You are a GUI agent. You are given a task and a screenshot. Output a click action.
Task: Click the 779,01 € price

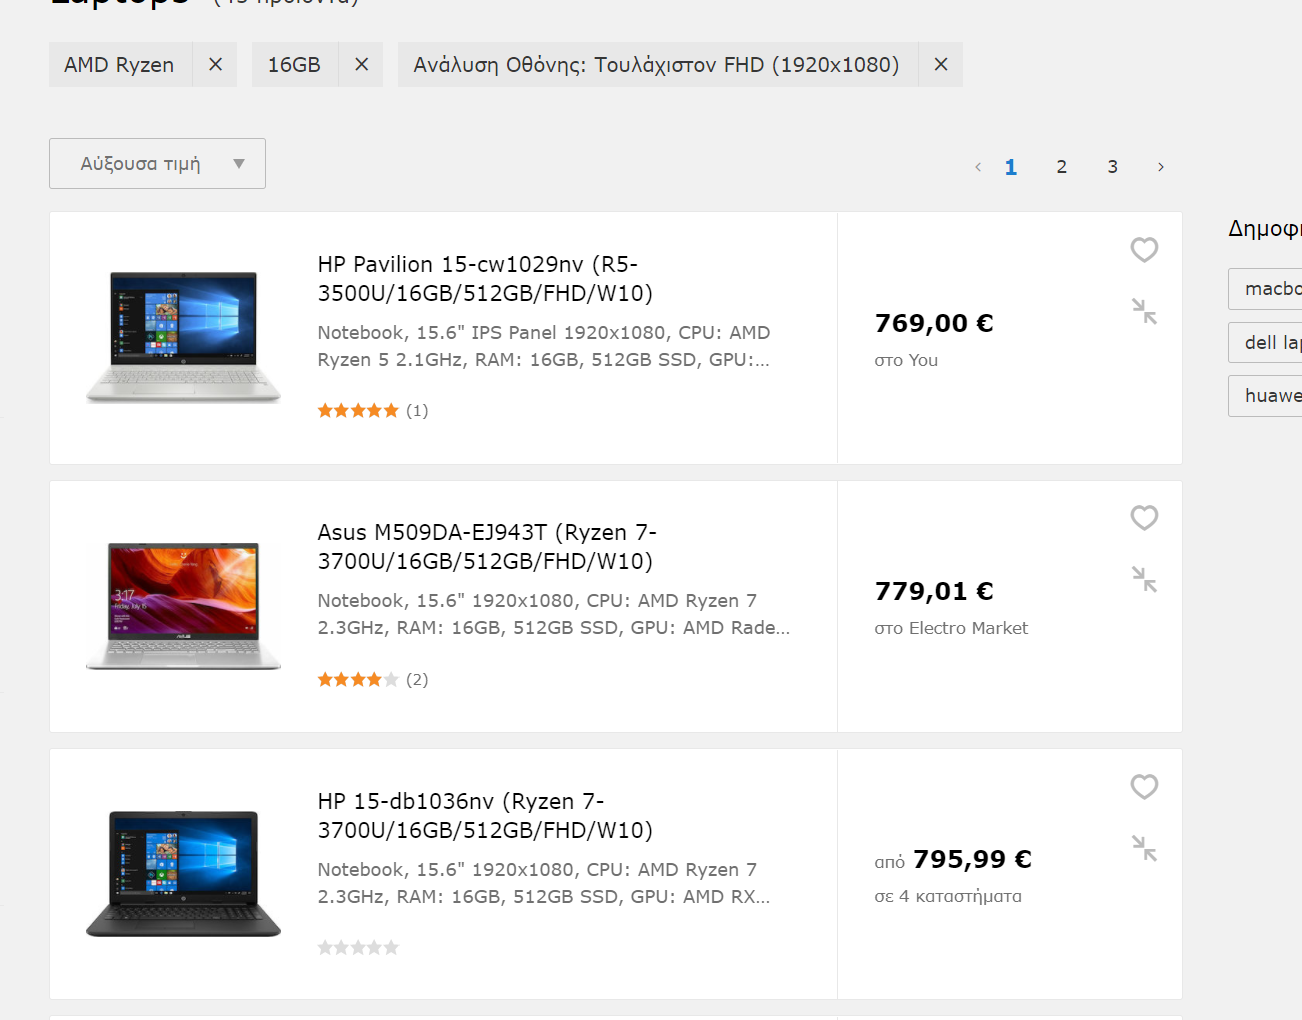coord(934,591)
